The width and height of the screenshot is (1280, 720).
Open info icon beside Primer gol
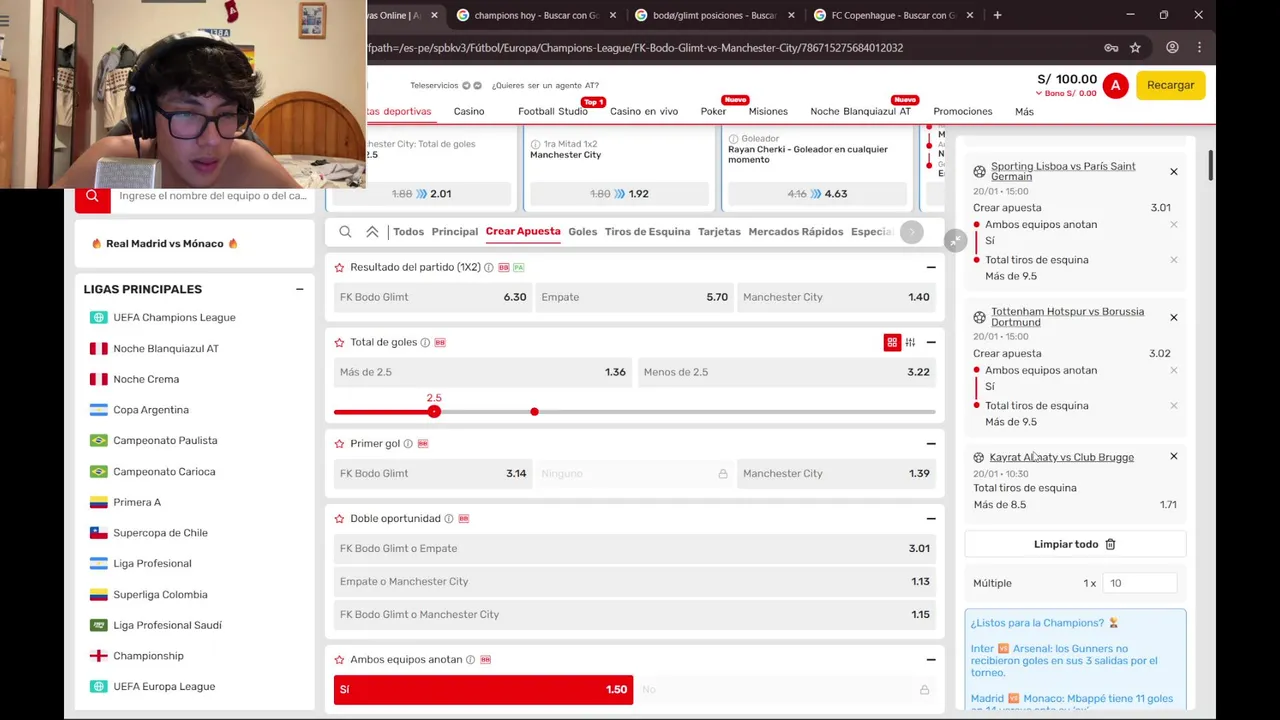[x=408, y=444]
